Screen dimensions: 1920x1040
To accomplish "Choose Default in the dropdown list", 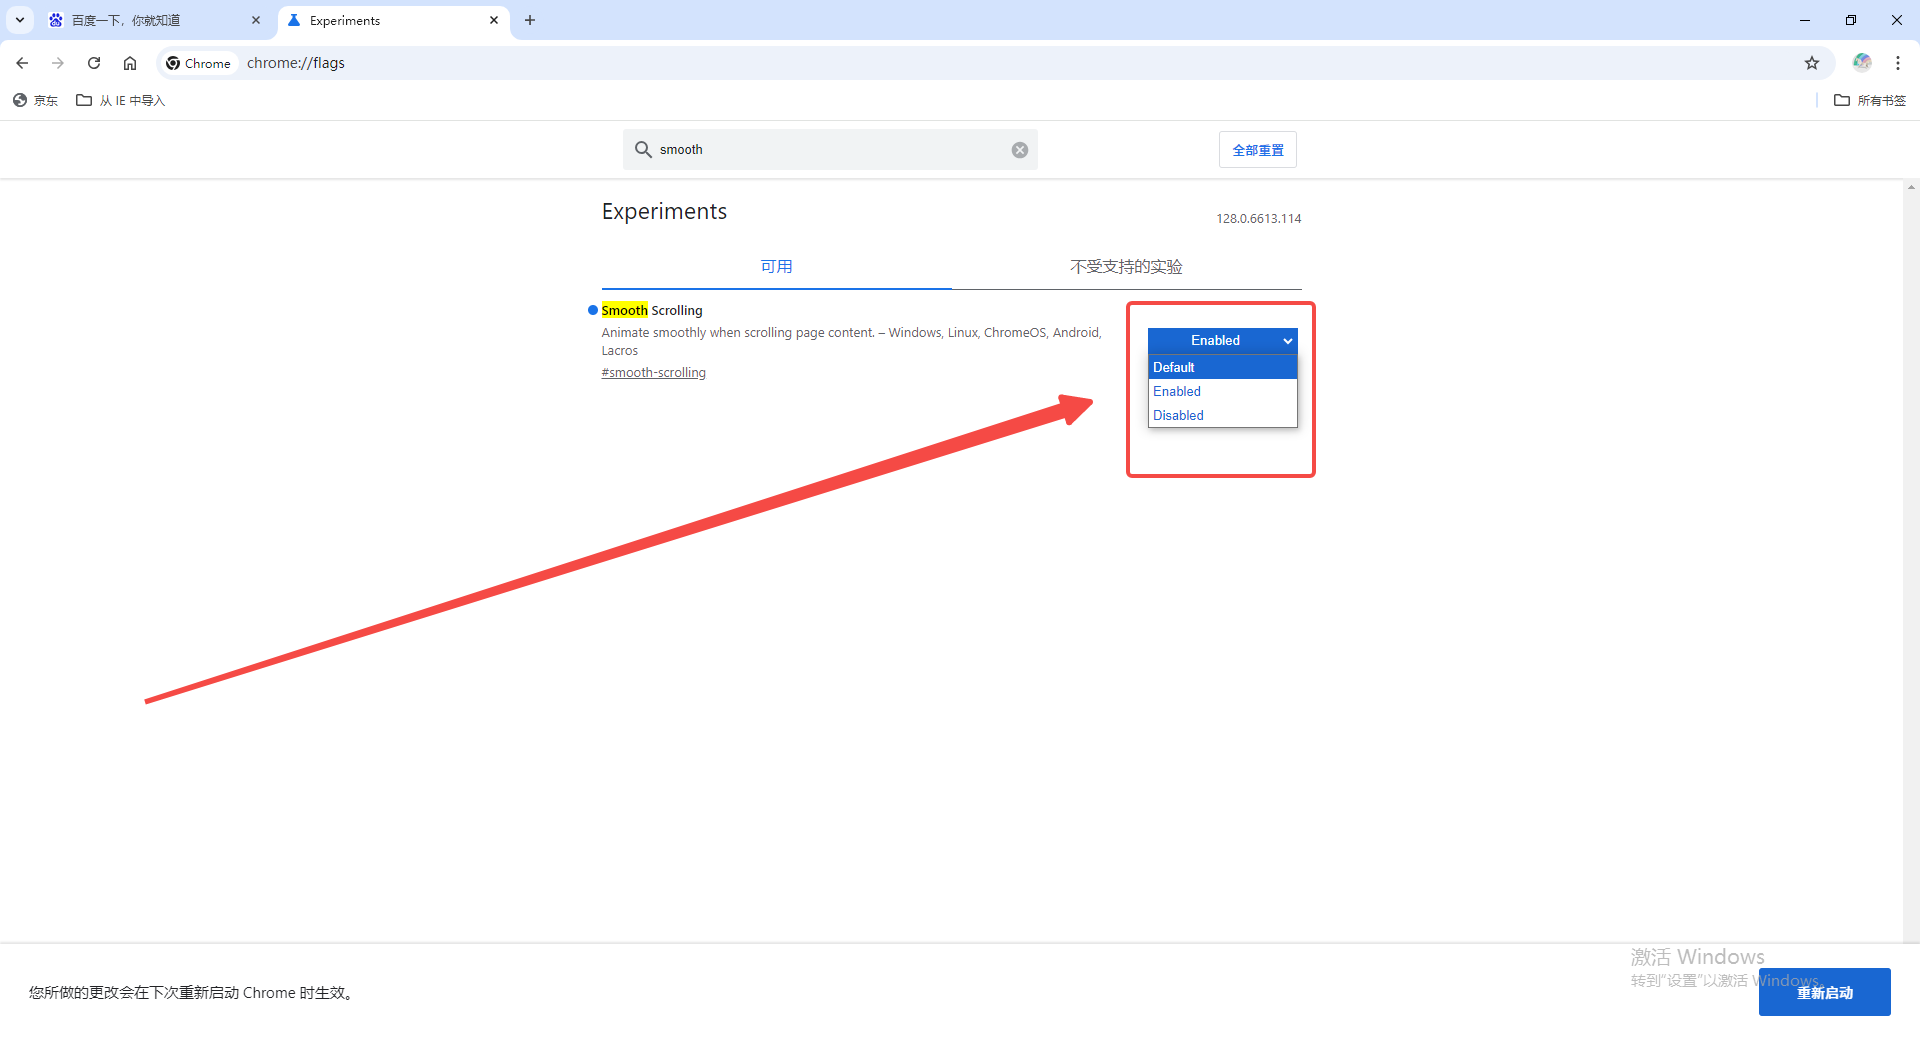I will pyautogui.click(x=1222, y=367).
